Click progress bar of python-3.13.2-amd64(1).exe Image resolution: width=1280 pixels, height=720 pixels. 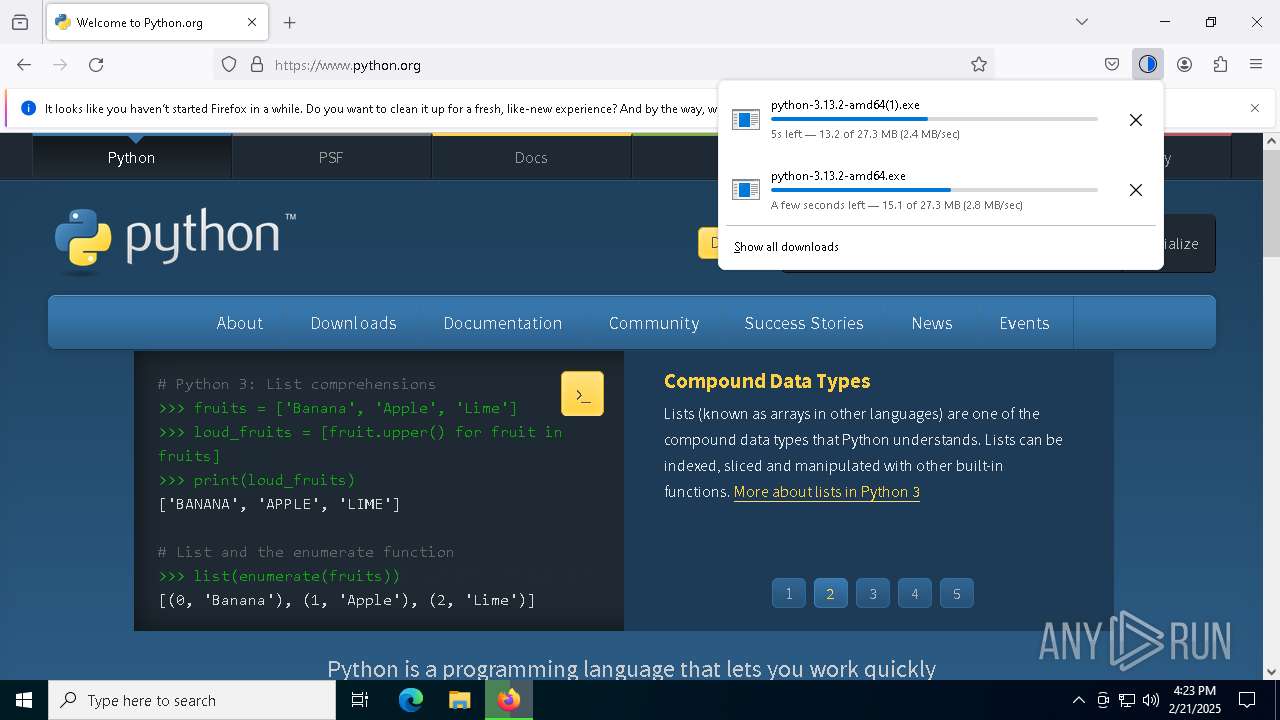[934, 119]
